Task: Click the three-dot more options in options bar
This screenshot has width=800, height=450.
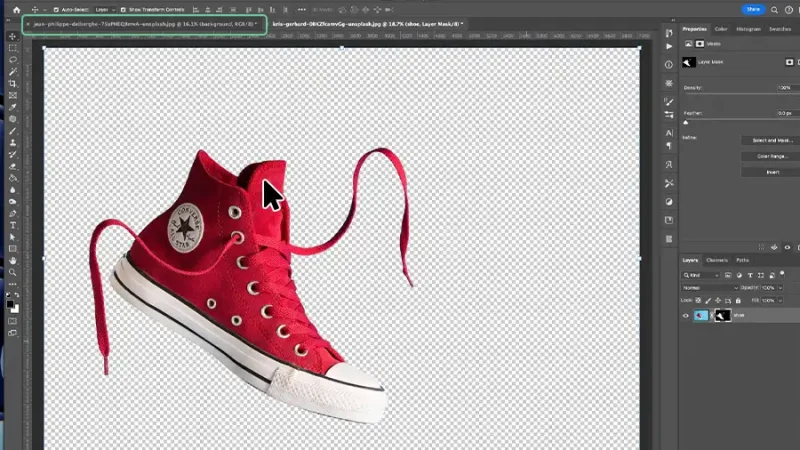Action: [302, 10]
